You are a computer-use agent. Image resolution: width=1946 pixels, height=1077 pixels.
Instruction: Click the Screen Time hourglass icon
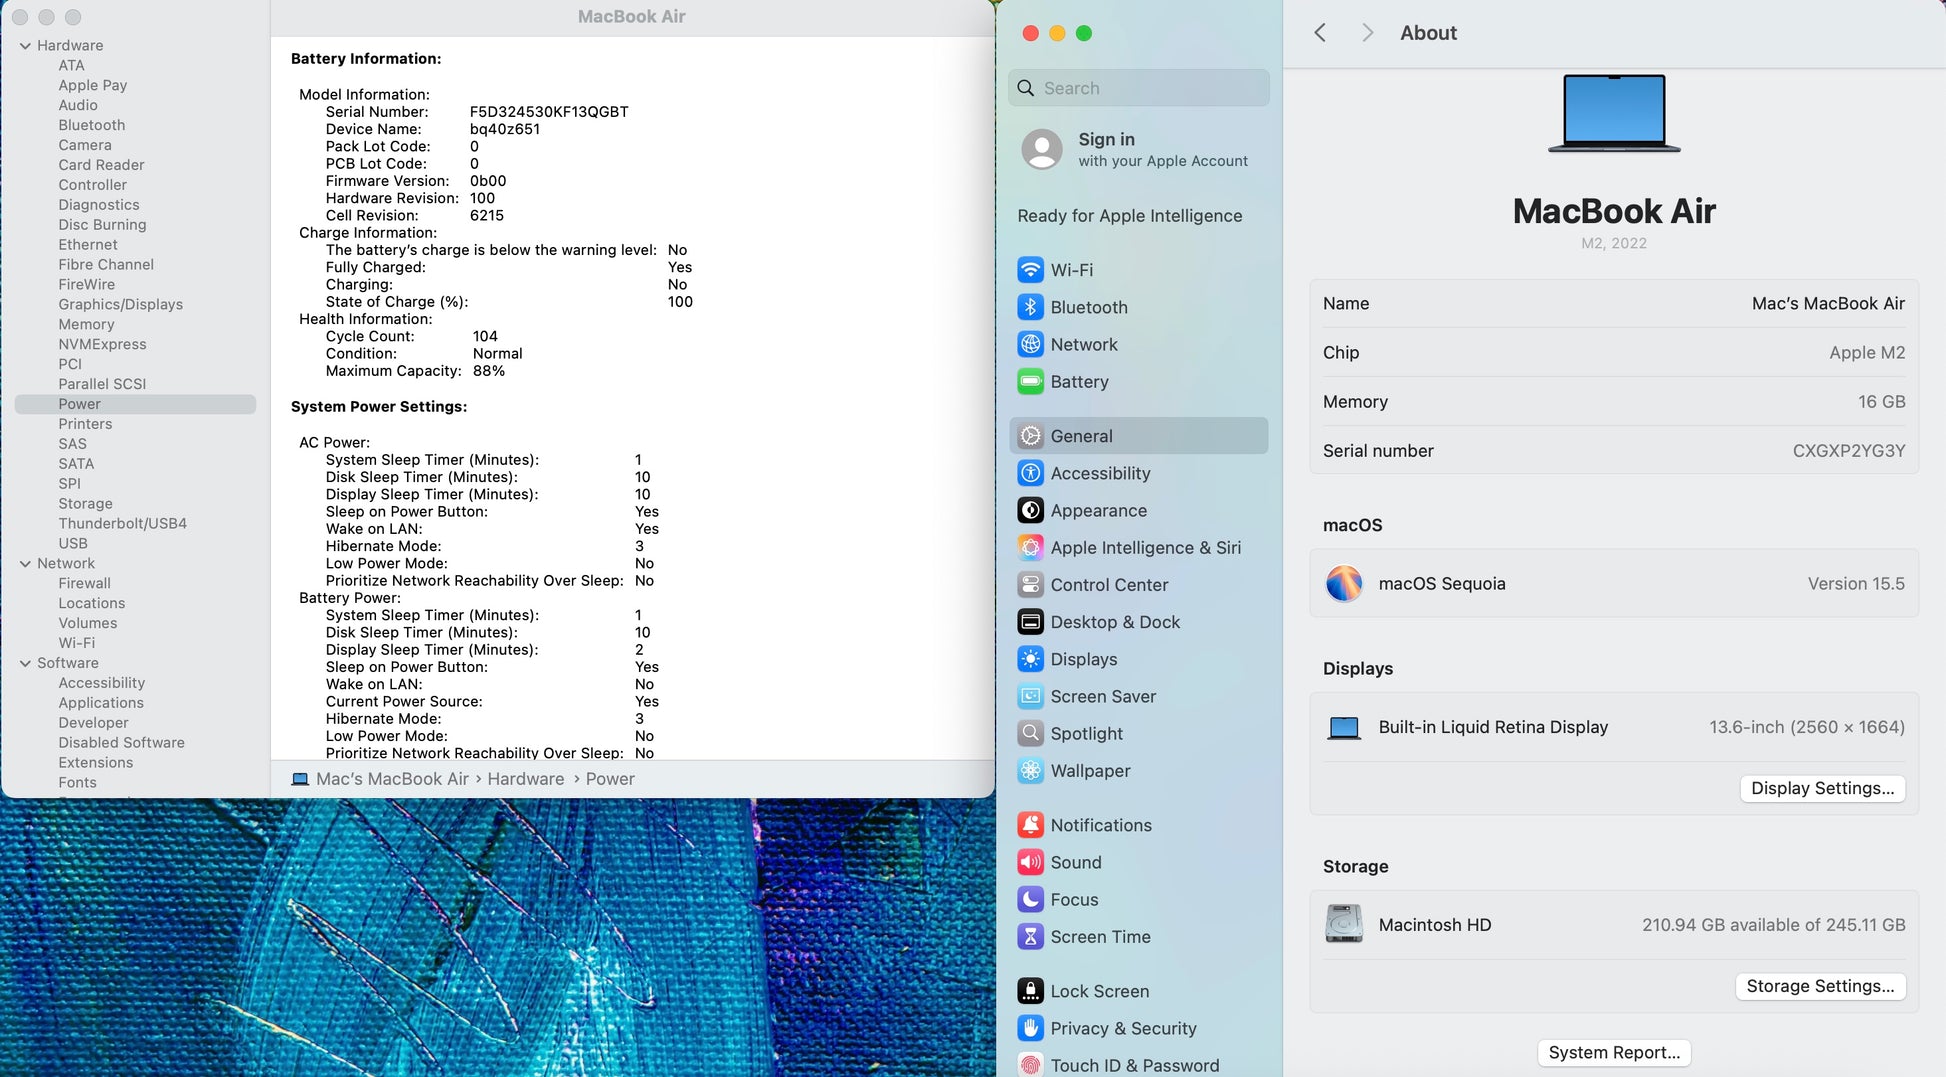coord(1030,937)
